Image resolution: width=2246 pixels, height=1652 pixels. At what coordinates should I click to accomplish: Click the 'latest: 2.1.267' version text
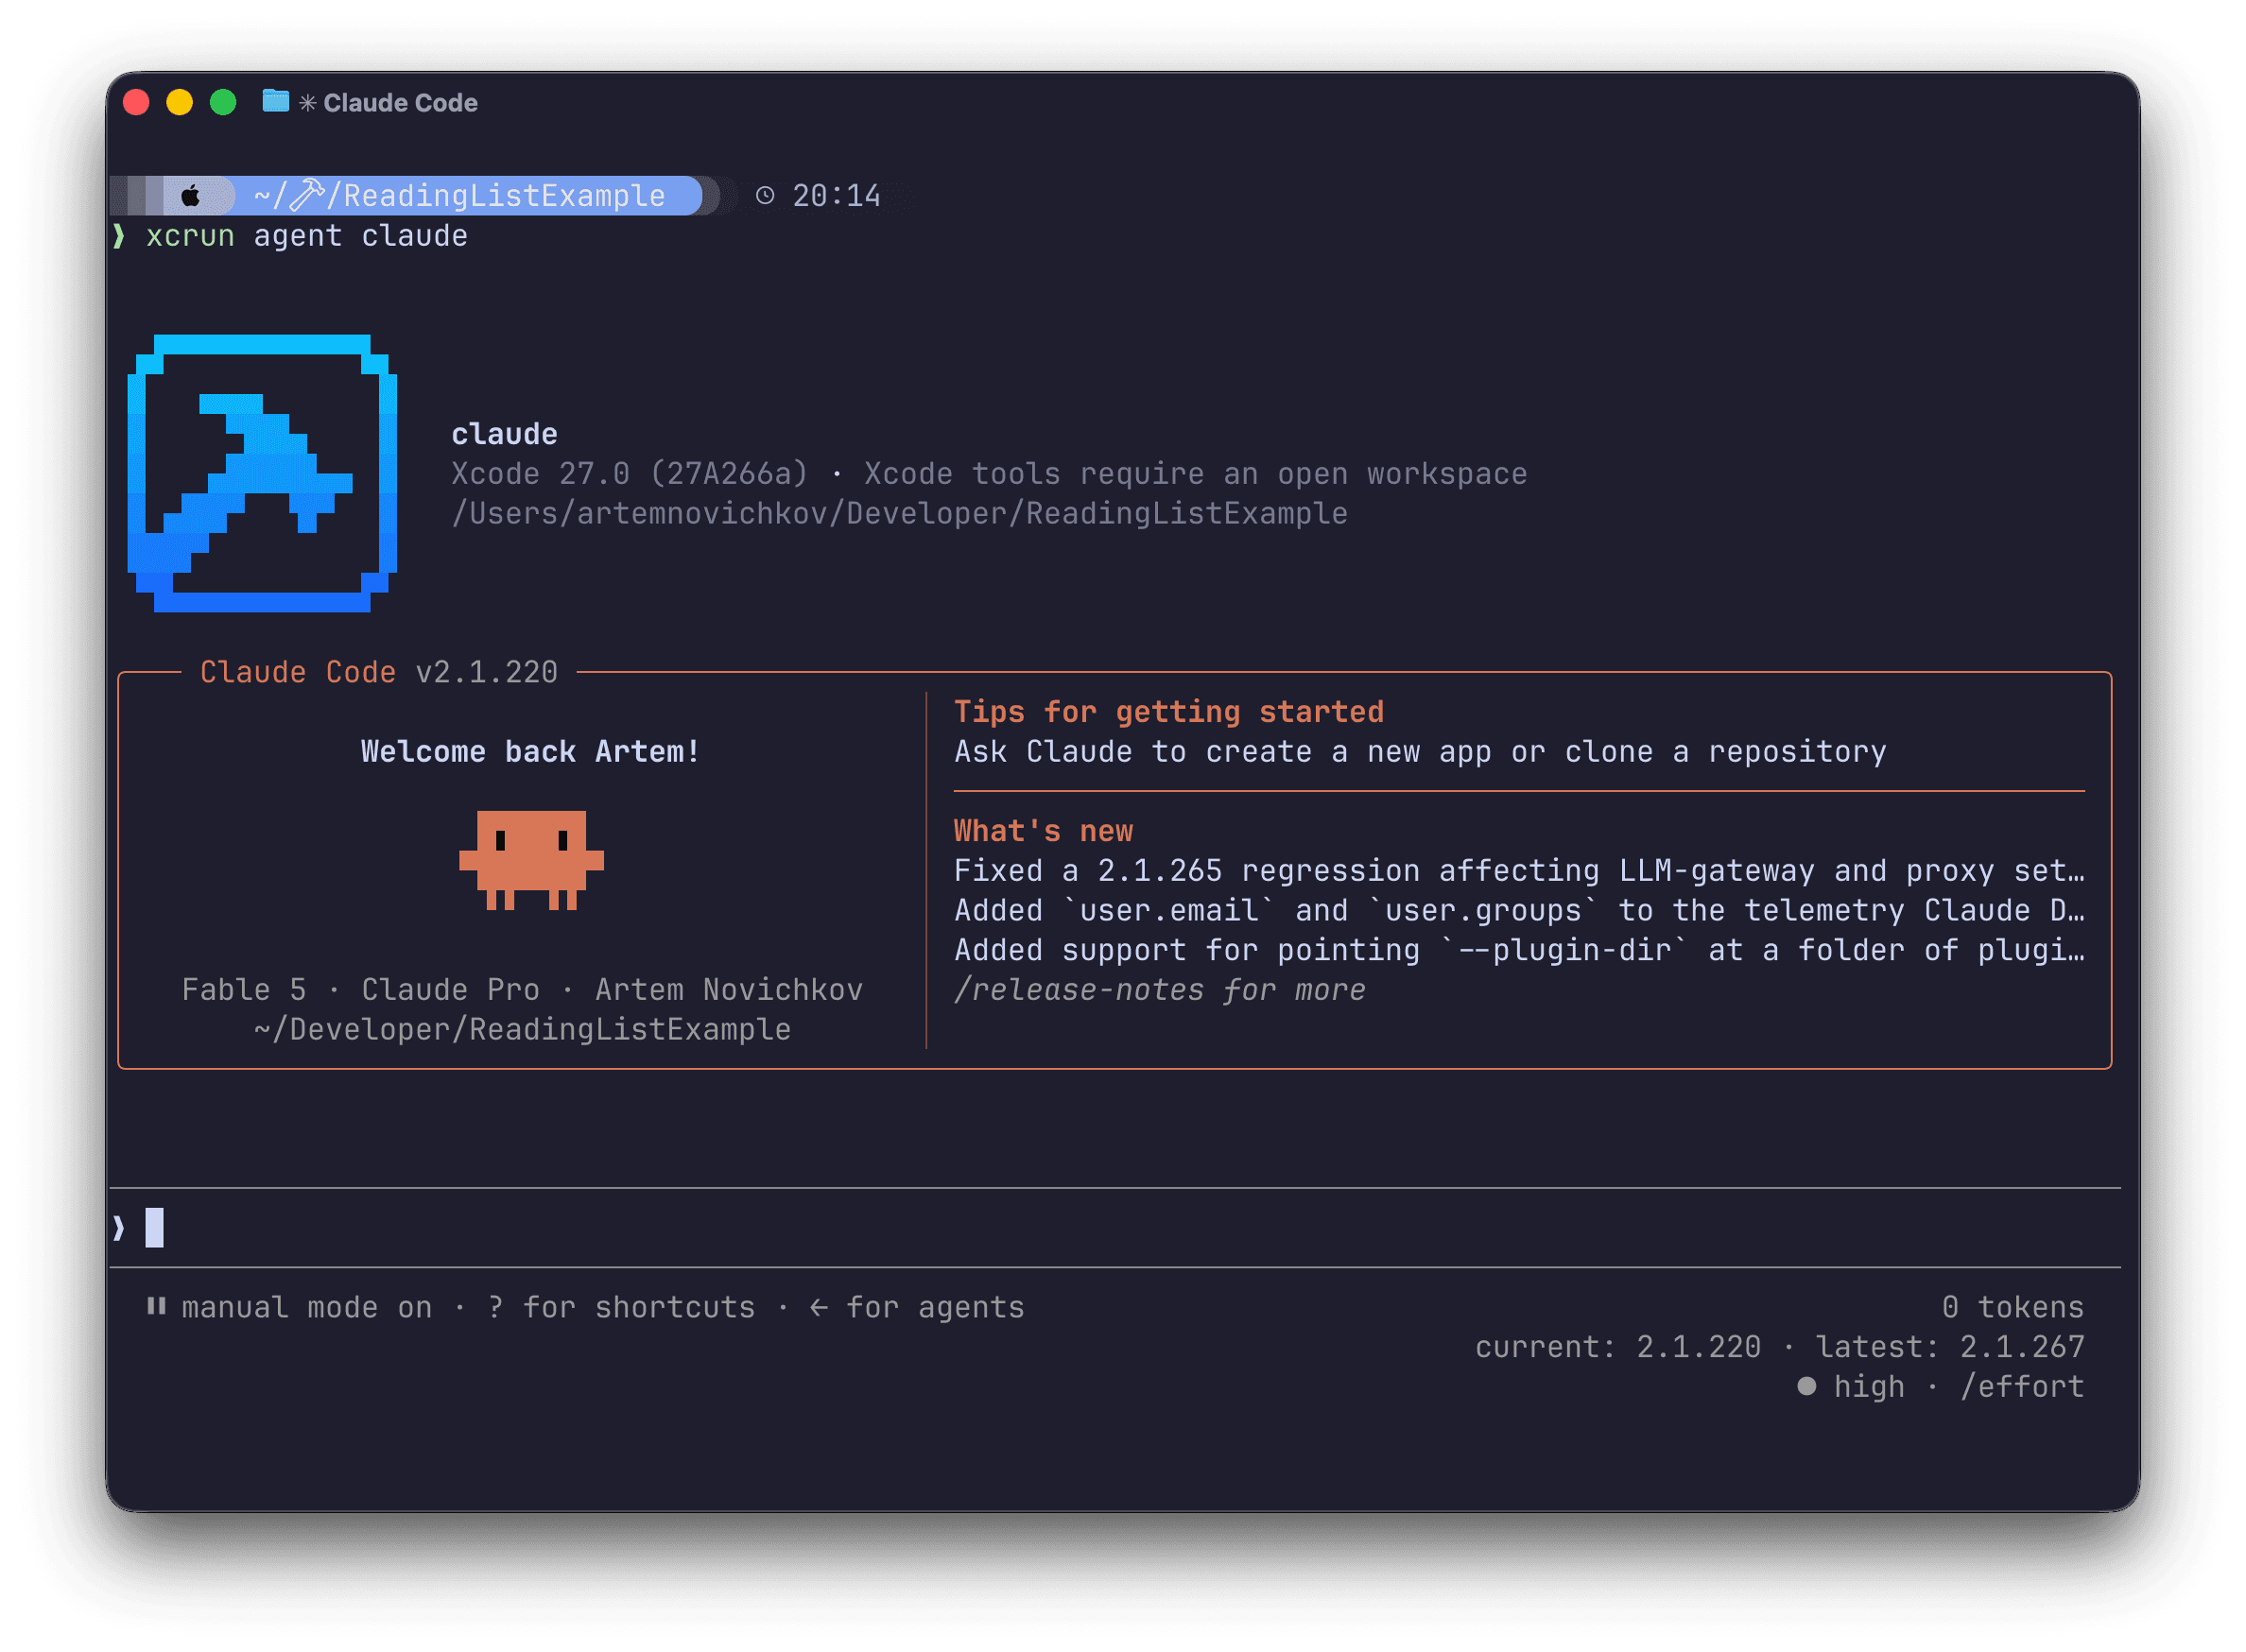[x=1950, y=1346]
